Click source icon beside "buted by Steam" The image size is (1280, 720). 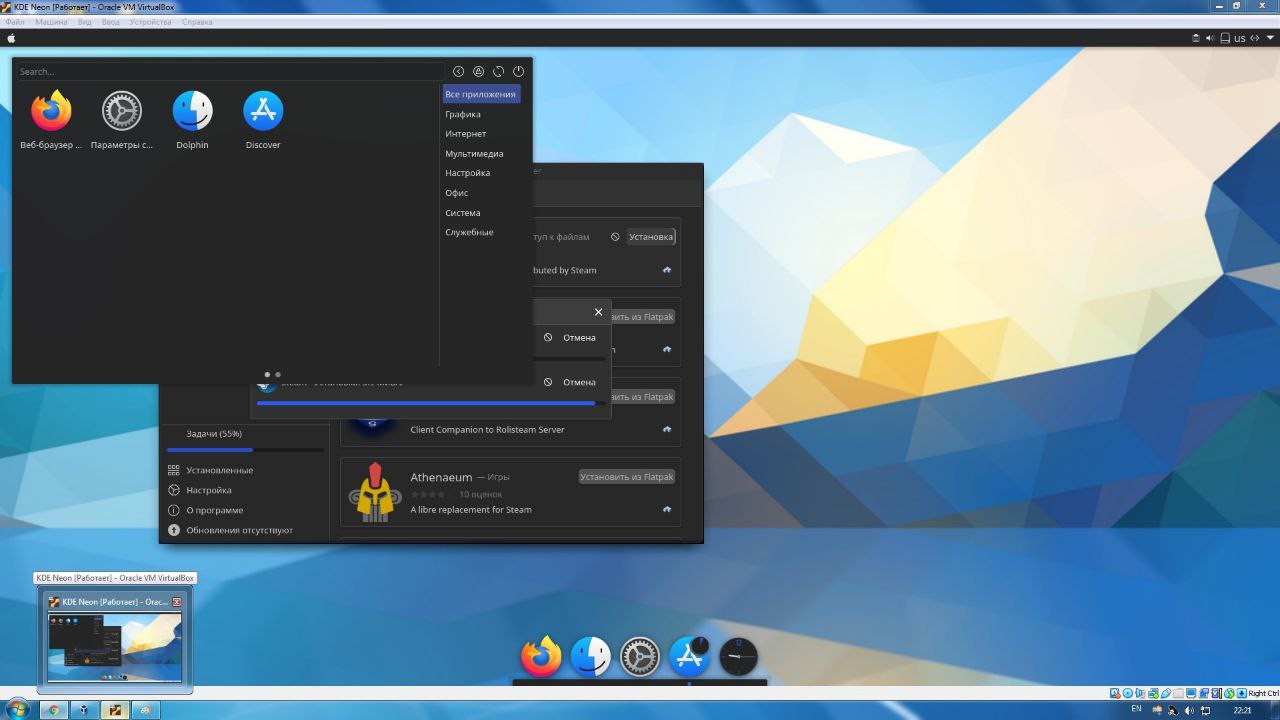click(x=667, y=270)
